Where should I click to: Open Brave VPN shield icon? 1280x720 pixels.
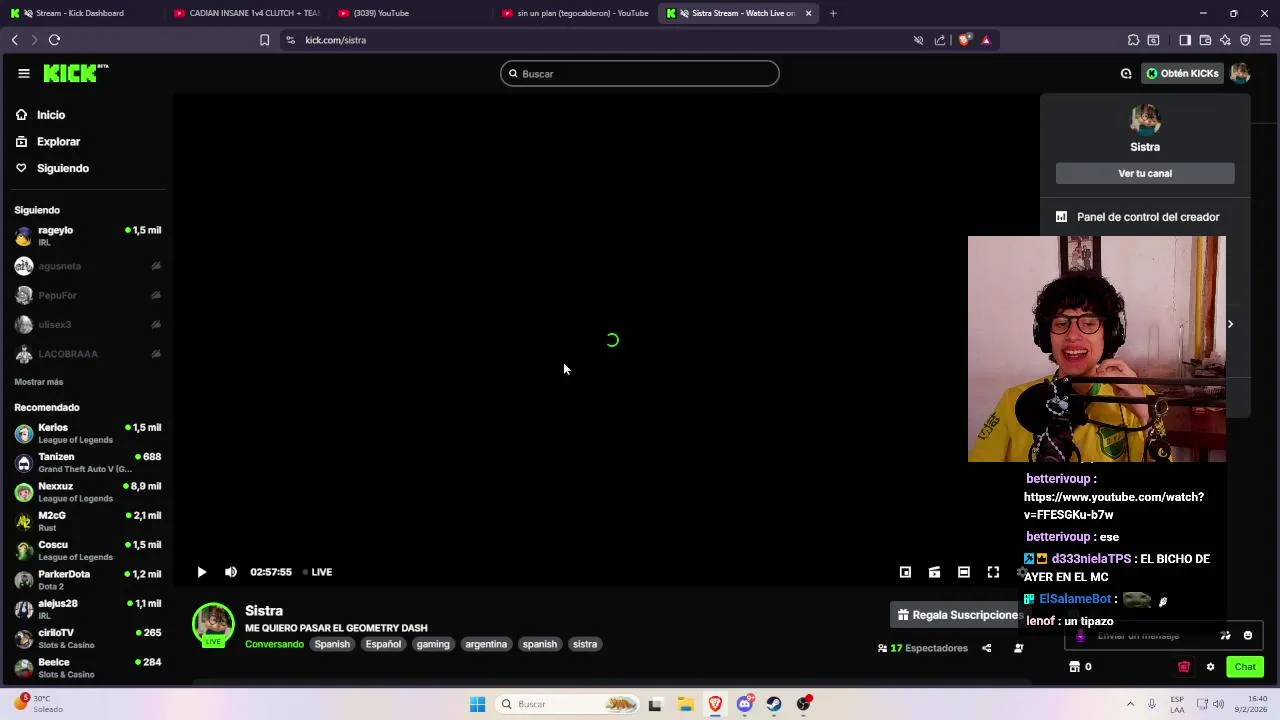1245,40
